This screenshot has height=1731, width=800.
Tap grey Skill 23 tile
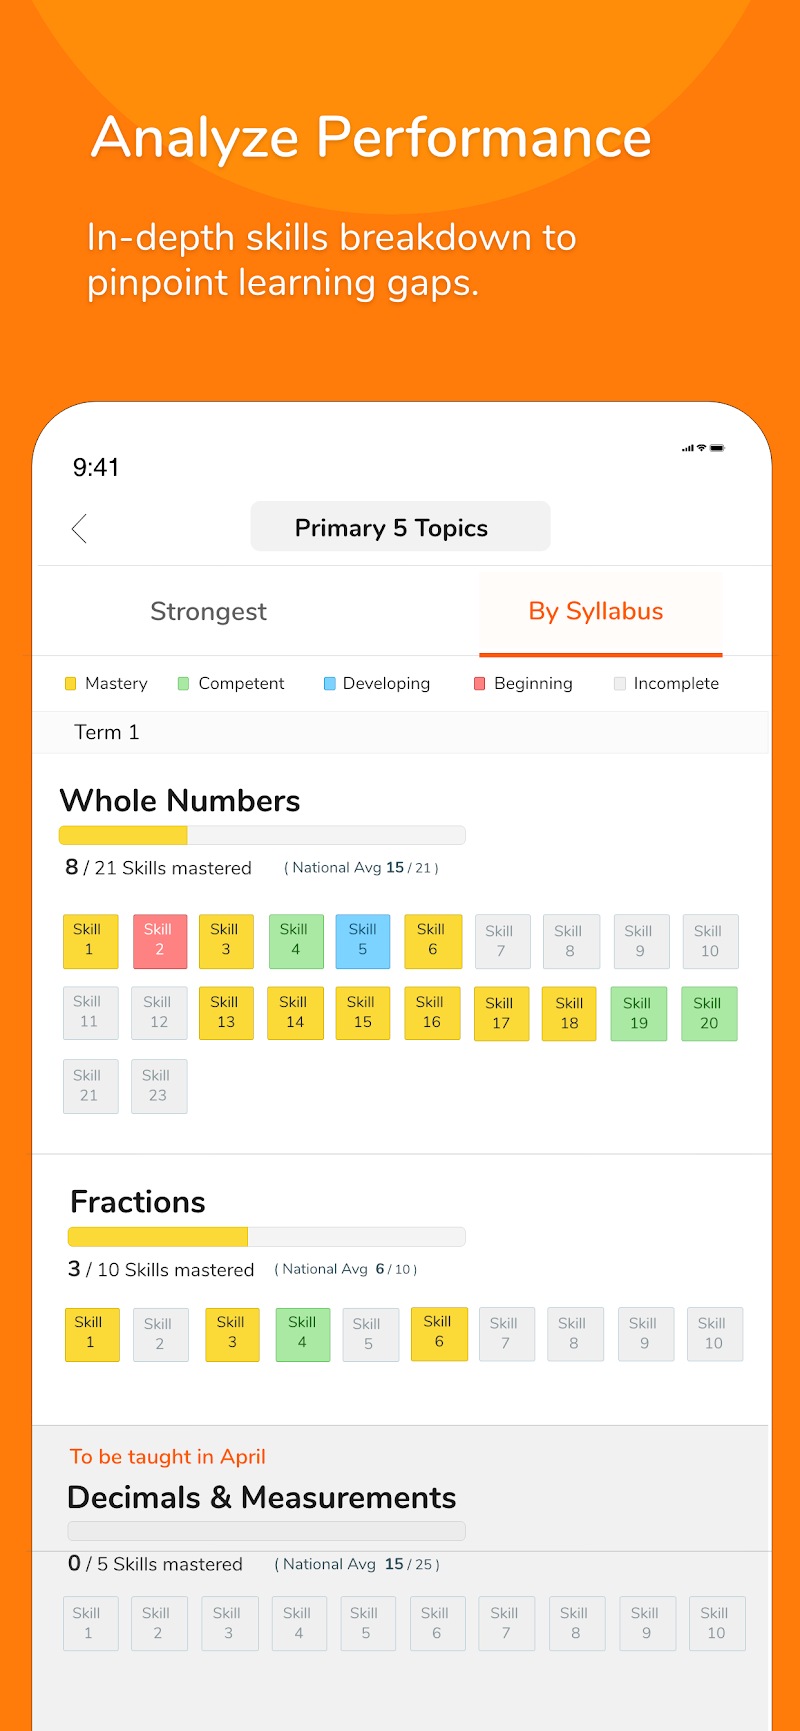tap(158, 1086)
